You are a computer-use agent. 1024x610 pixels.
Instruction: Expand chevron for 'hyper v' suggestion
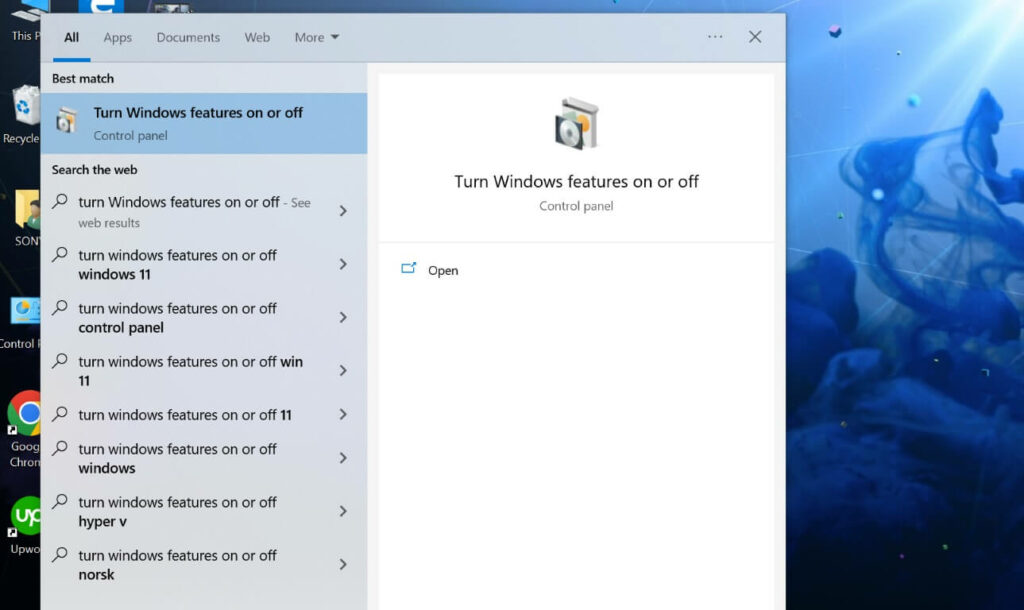(343, 511)
